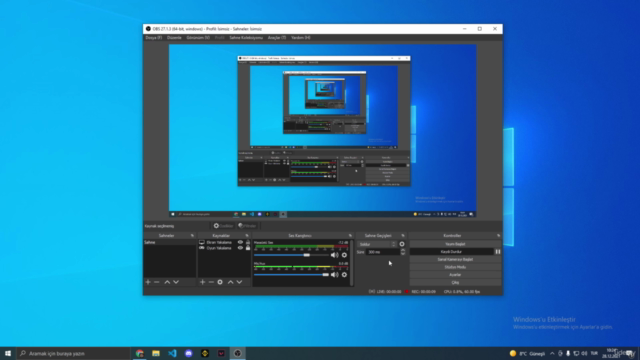Pause recording with the pause icon

498,252
